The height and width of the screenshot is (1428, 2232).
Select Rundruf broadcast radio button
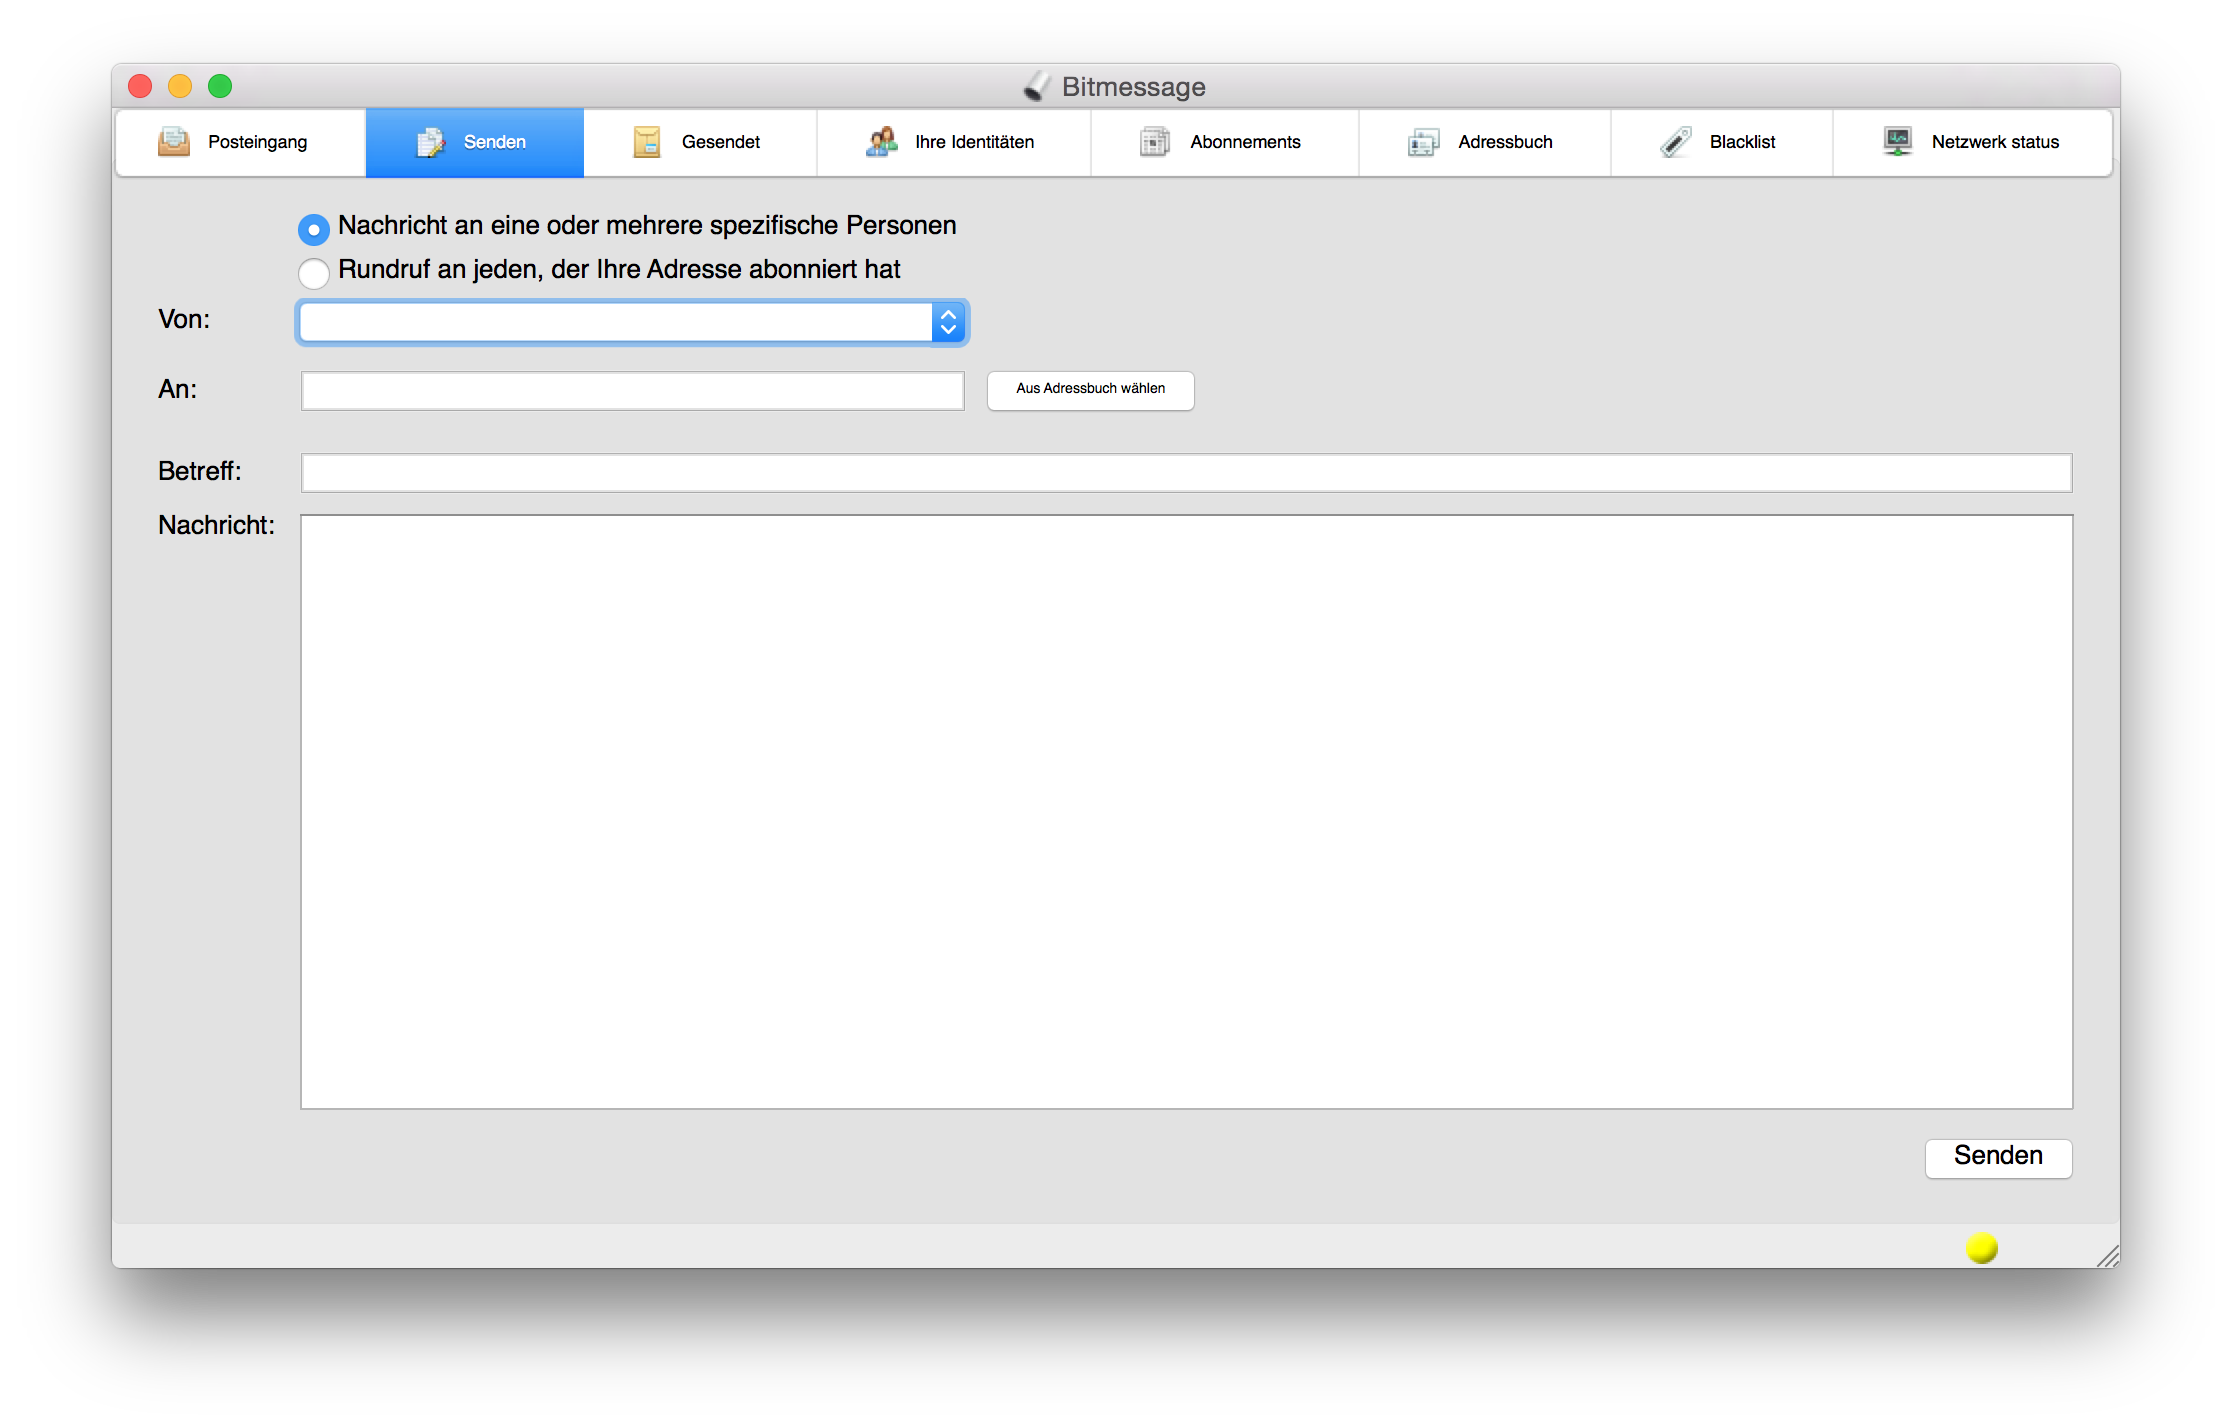[x=314, y=272]
